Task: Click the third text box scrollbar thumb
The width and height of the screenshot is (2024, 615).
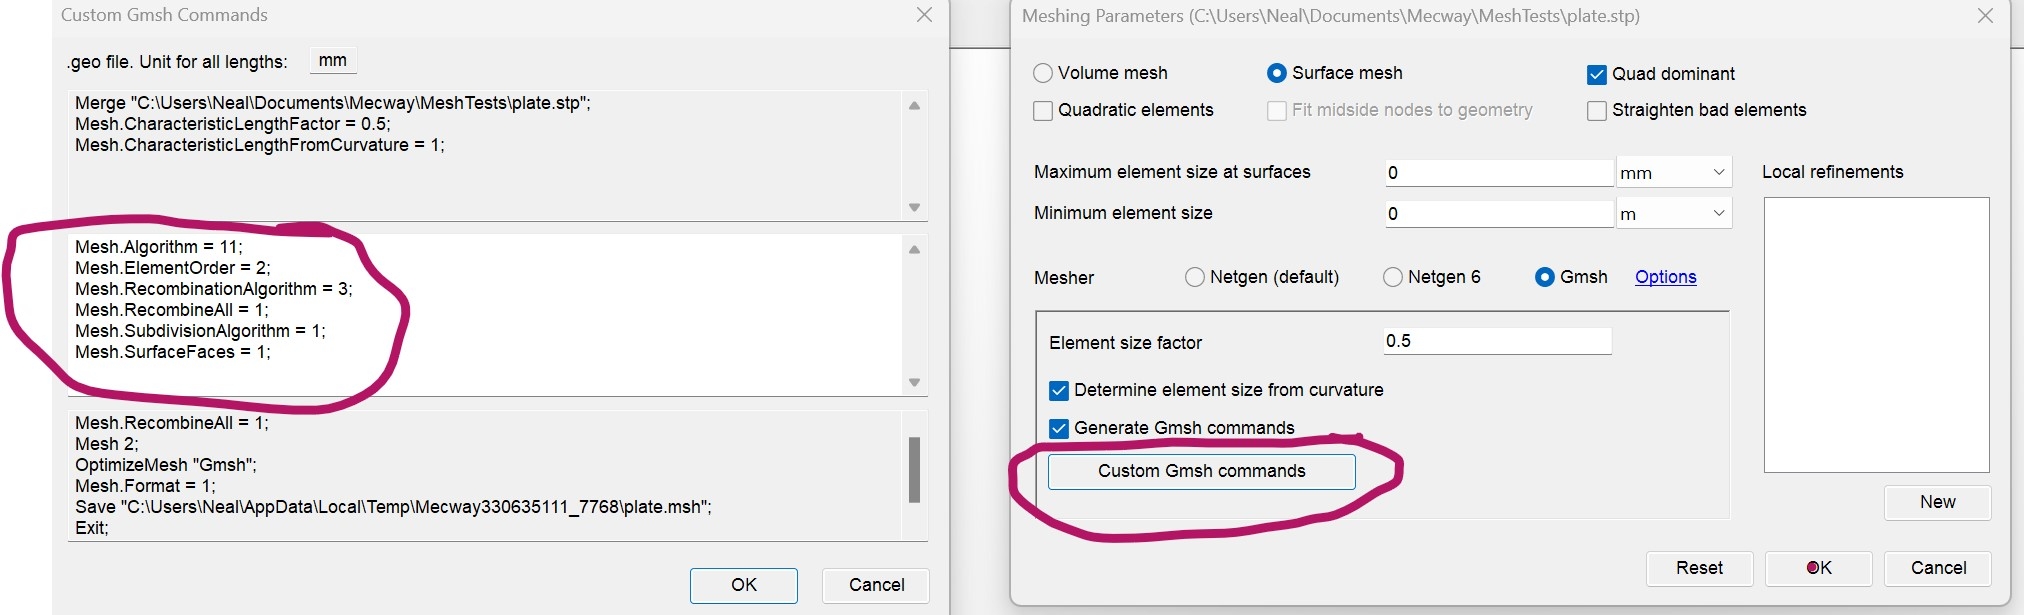Action: click(914, 469)
